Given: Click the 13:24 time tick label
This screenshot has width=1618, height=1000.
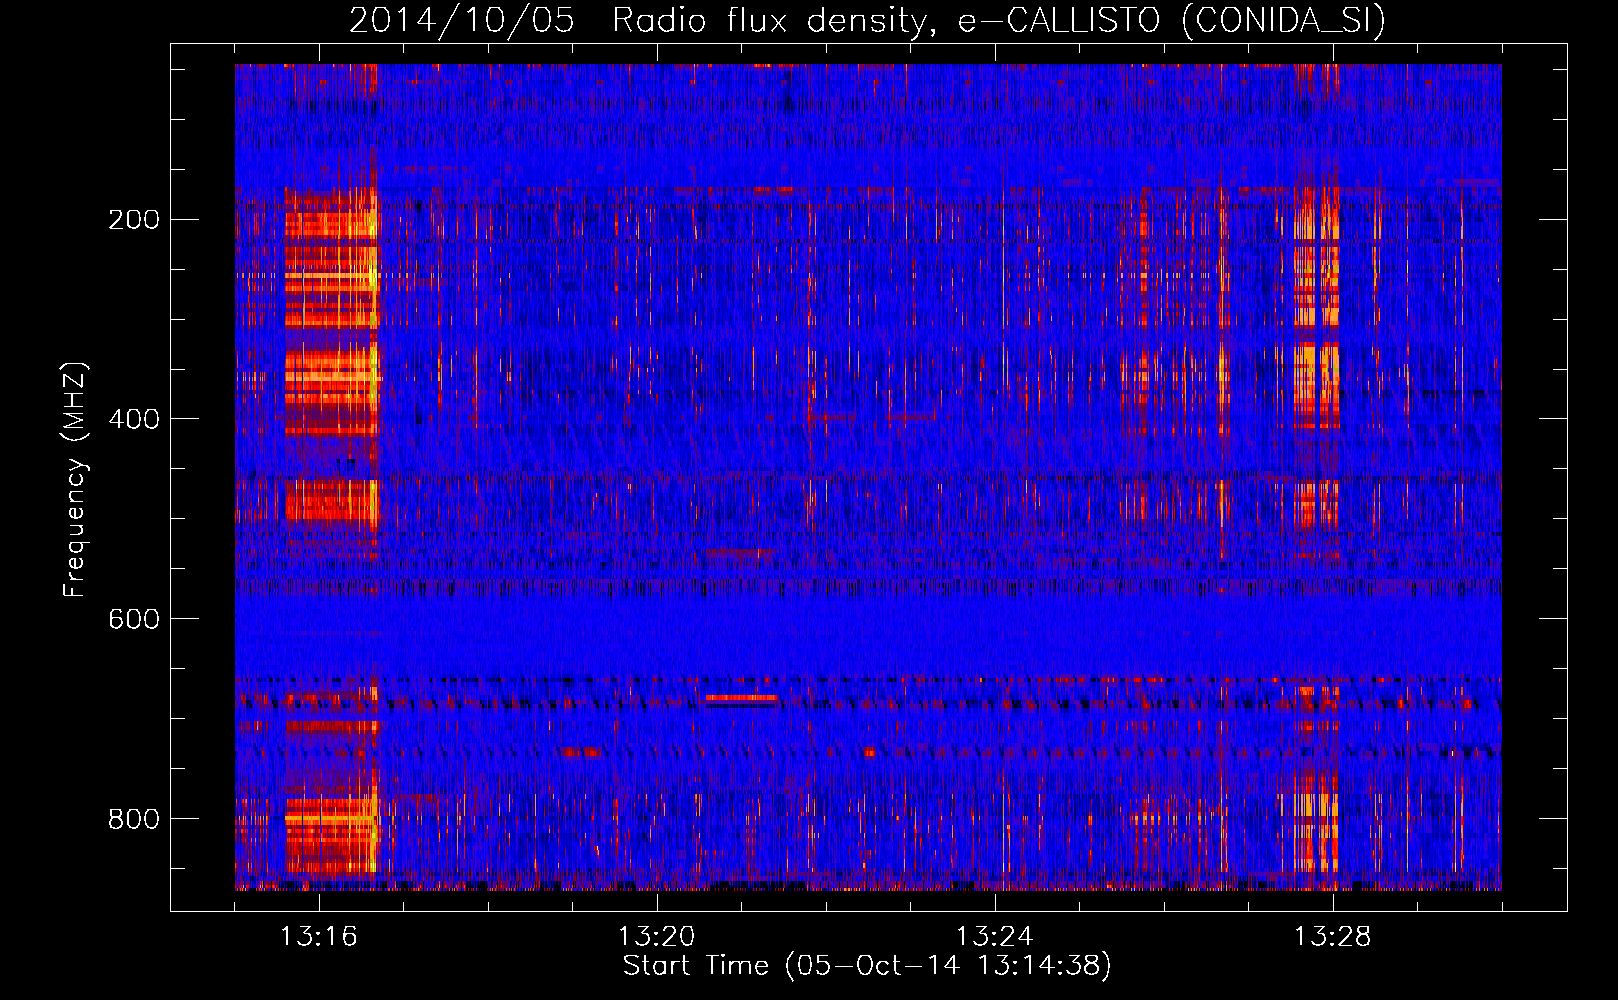Looking at the screenshot, I should pos(994,937).
